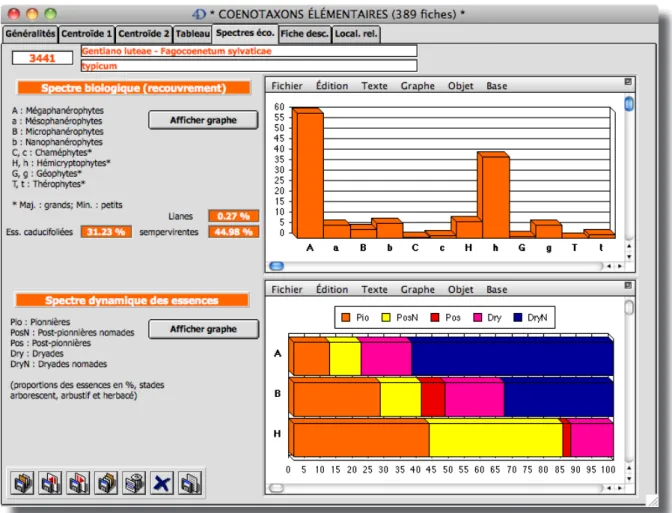Image resolution: width=672 pixels, height=513 pixels.
Task: Click the Pio orange legend swatch
Action: coord(346,318)
